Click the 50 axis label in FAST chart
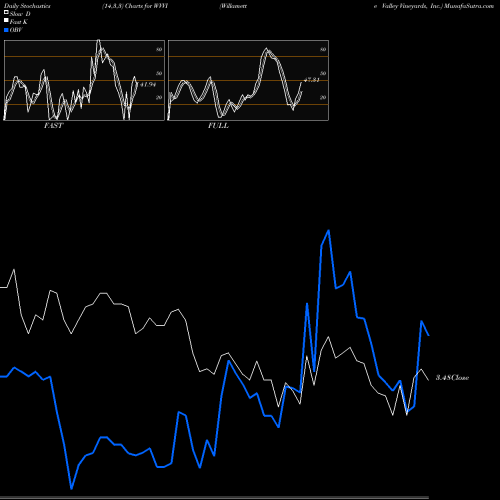 (x=159, y=73)
